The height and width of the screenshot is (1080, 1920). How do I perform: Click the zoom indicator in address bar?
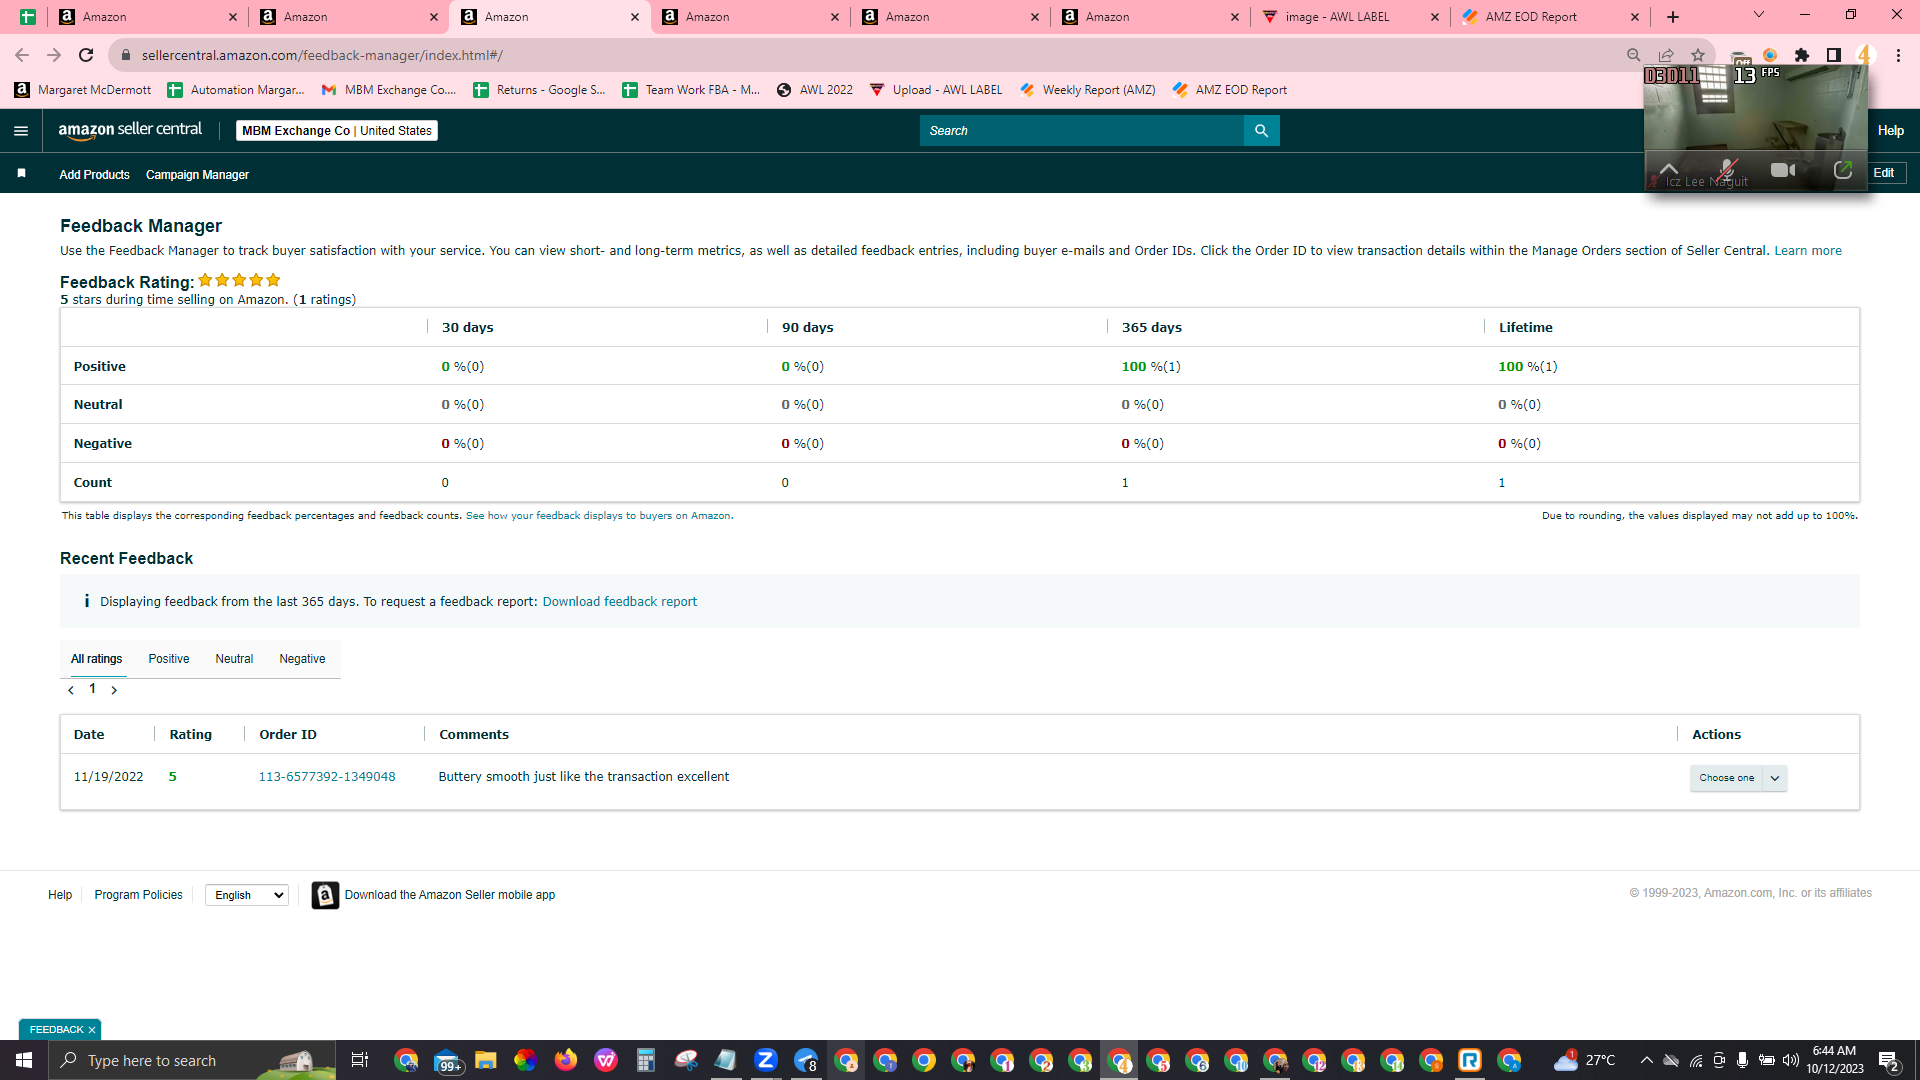1633,55
